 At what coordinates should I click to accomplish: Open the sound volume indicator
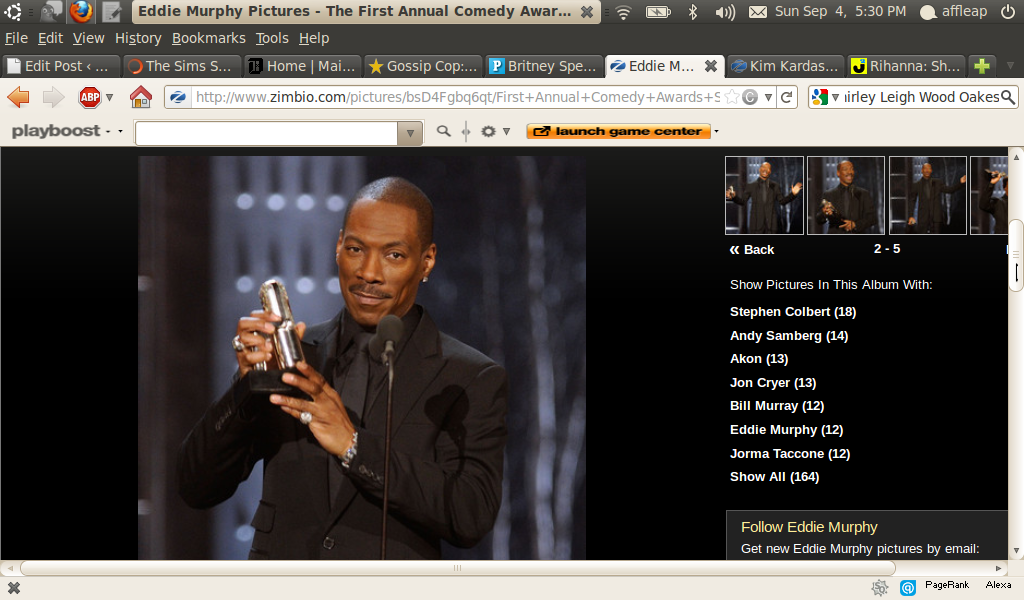(725, 12)
